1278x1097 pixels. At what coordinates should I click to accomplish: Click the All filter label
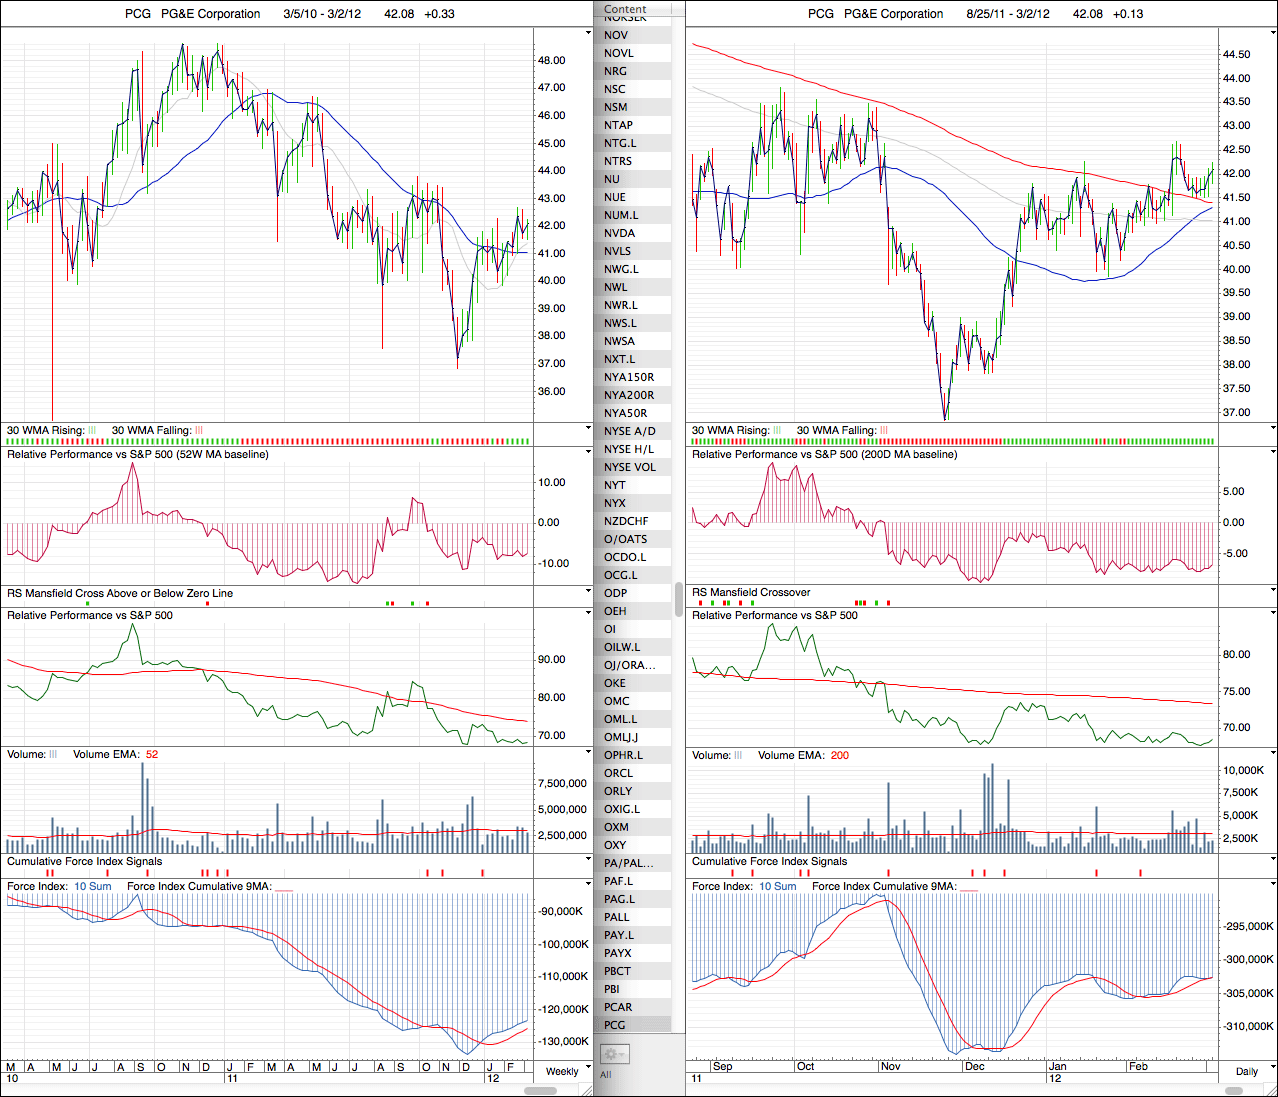605,1075
